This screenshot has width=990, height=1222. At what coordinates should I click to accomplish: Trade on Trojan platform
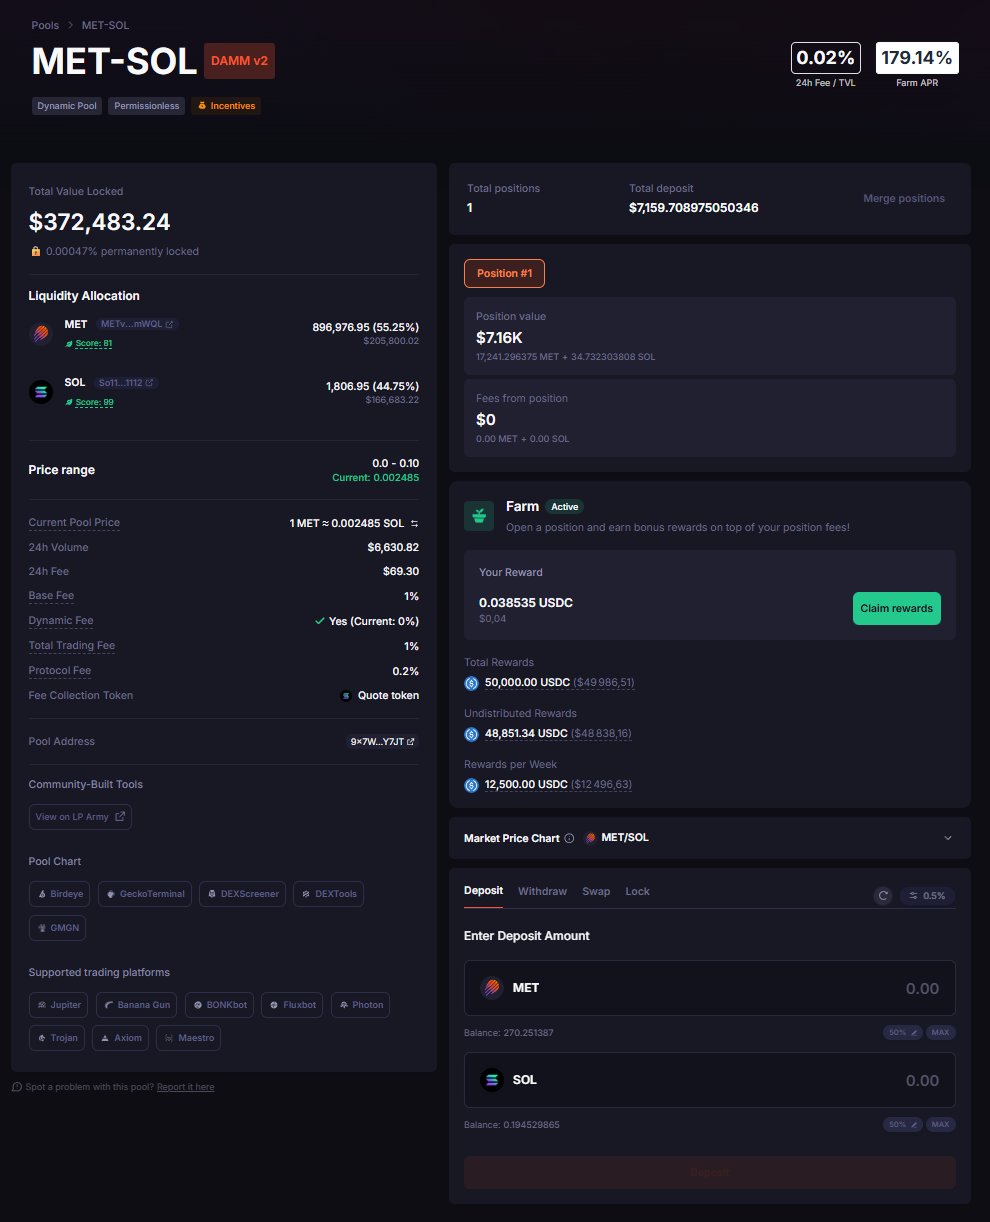(57, 1038)
